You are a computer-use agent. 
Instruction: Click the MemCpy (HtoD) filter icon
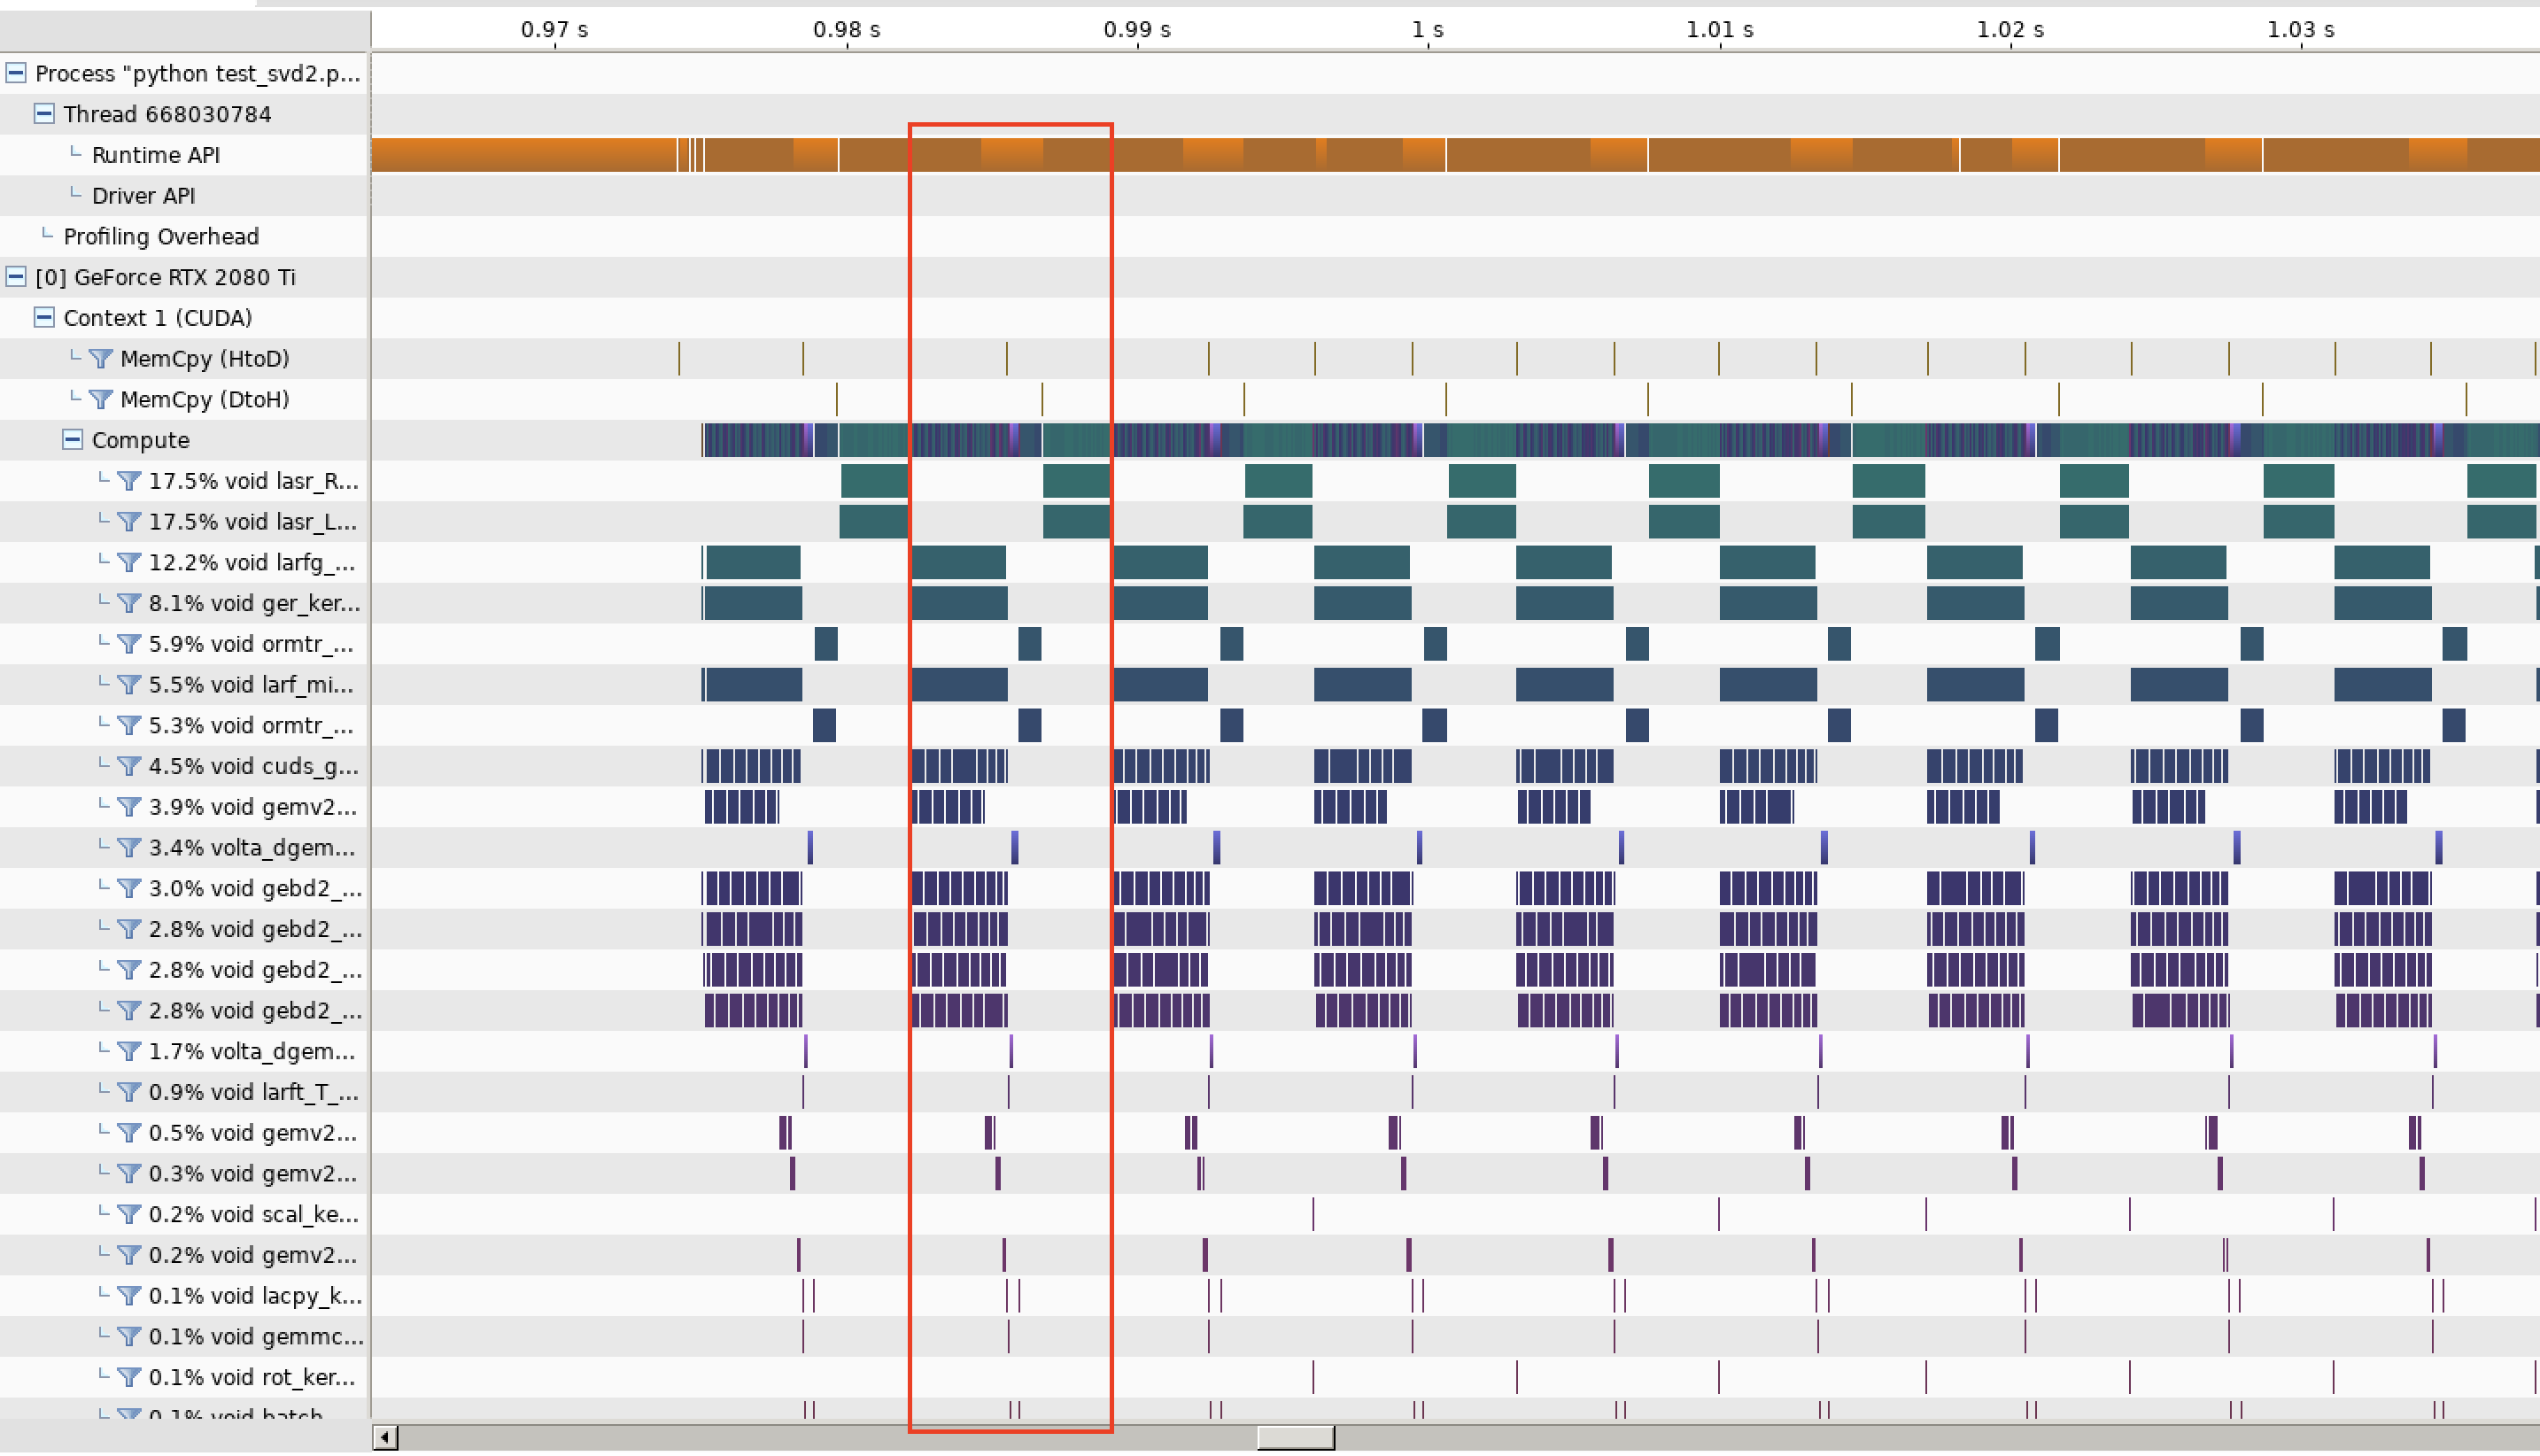(100, 358)
